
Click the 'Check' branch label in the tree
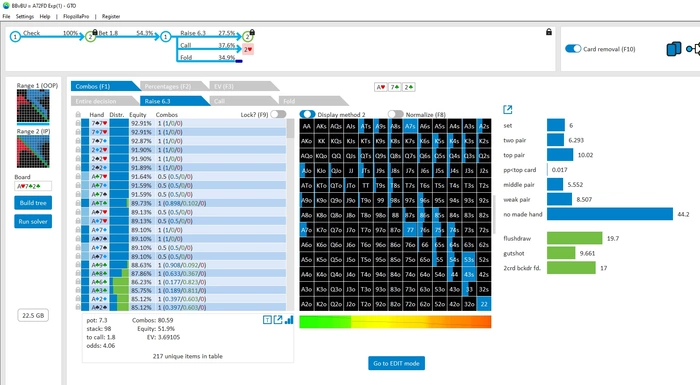[31, 33]
